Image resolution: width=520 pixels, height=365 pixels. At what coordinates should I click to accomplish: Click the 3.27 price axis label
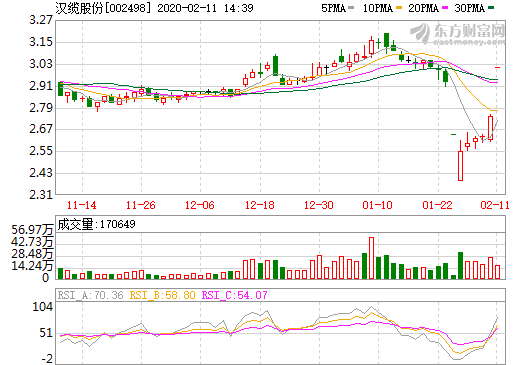(x=41, y=20)
